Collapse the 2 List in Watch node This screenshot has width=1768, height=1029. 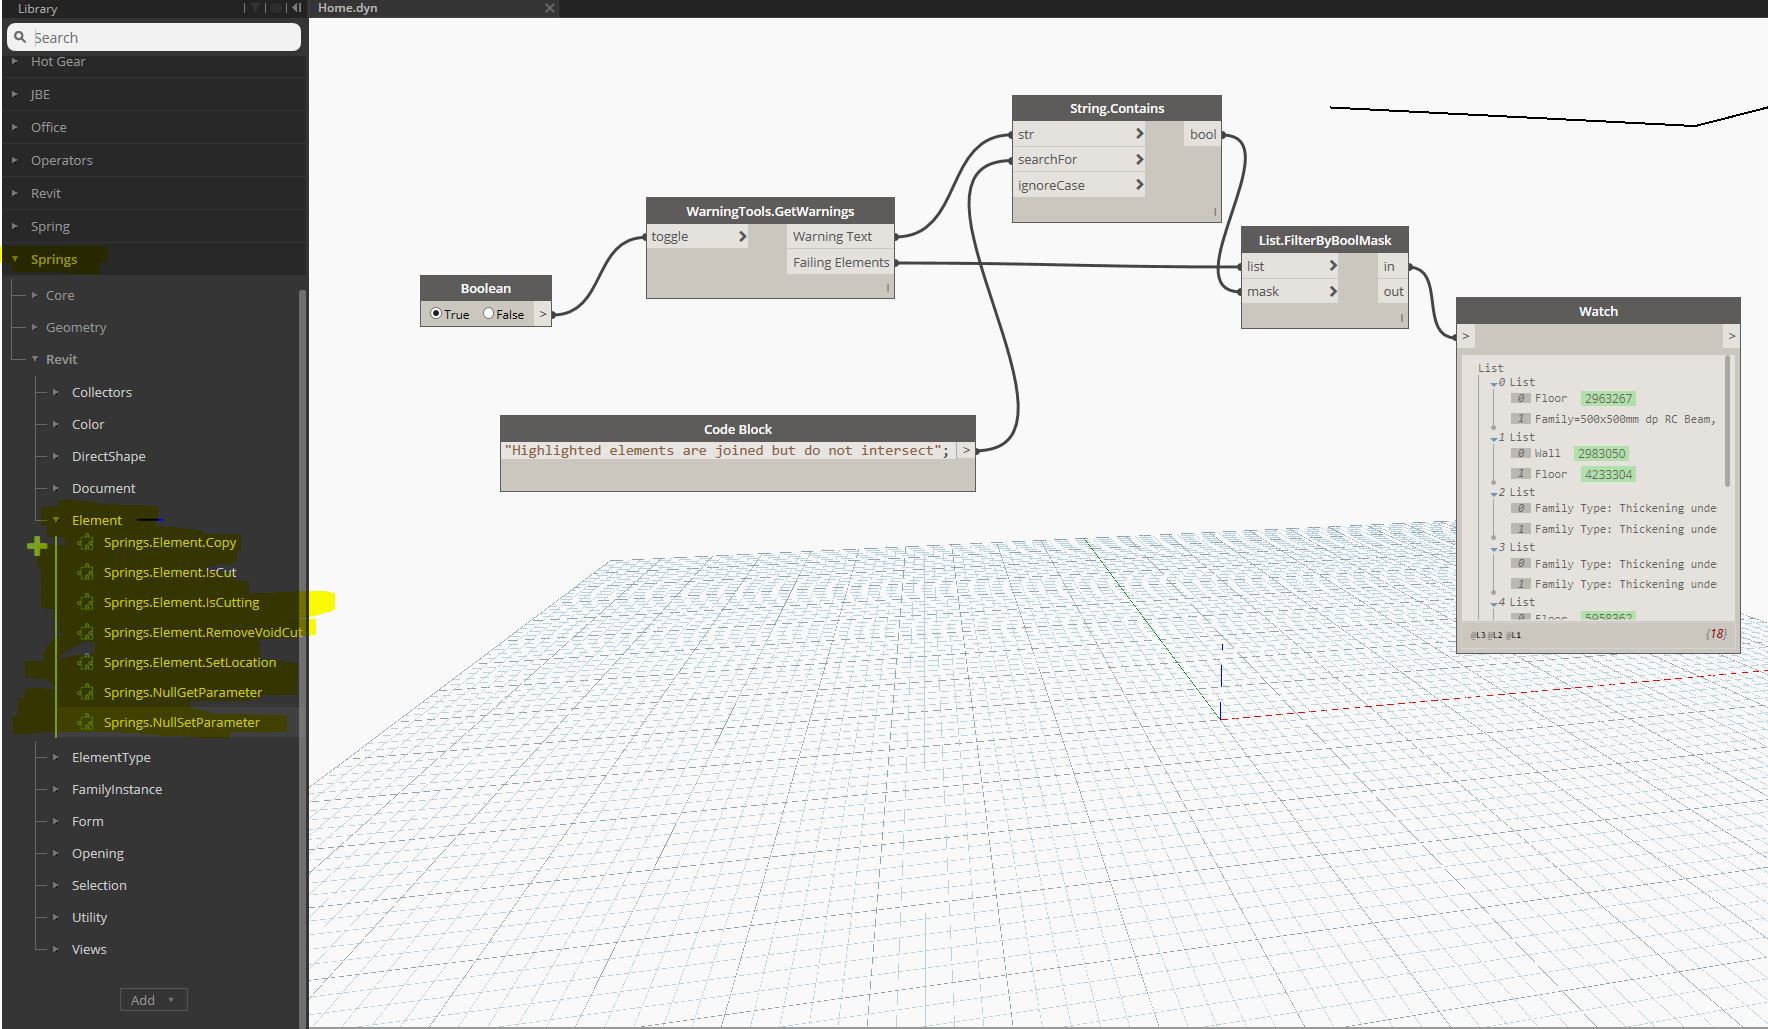point(1494,494)
